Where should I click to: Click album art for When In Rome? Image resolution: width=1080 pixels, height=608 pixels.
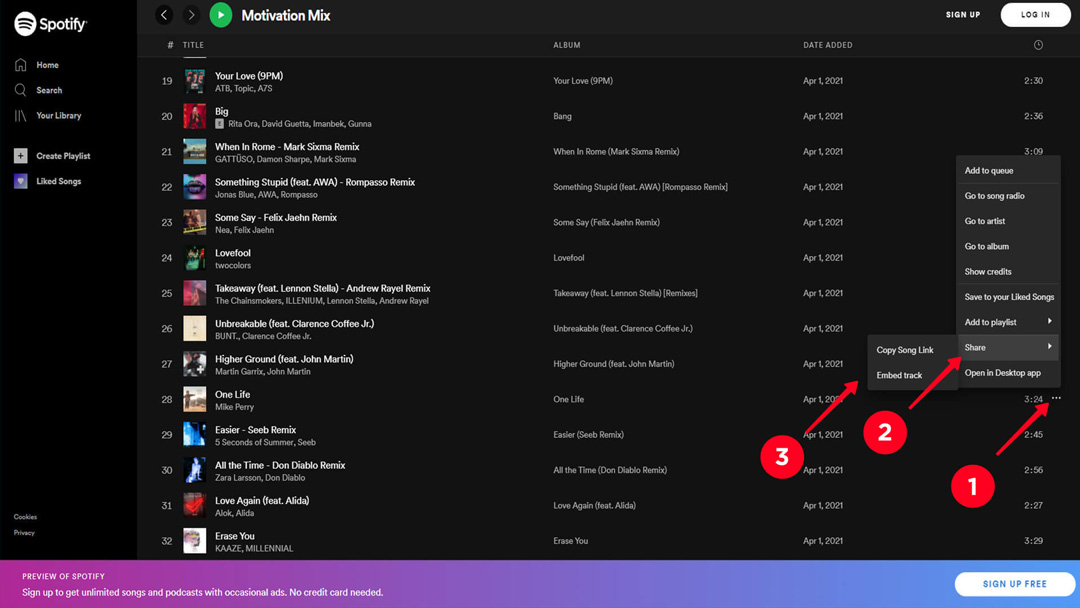point(194,151)
